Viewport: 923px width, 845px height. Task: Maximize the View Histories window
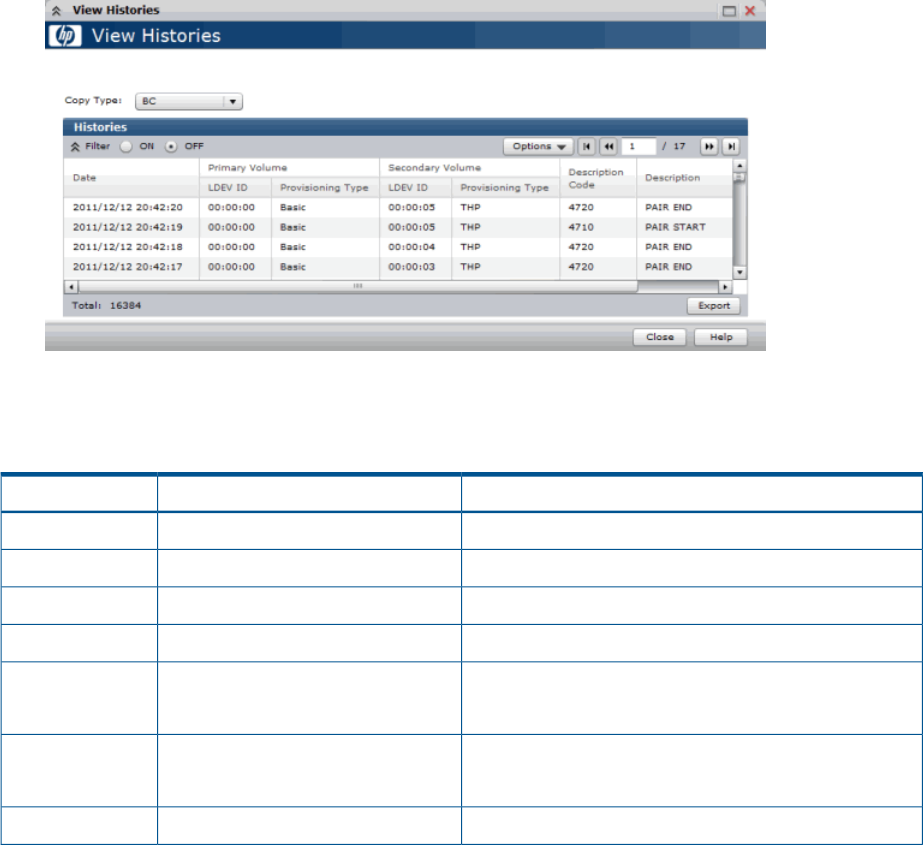point(729,11)
